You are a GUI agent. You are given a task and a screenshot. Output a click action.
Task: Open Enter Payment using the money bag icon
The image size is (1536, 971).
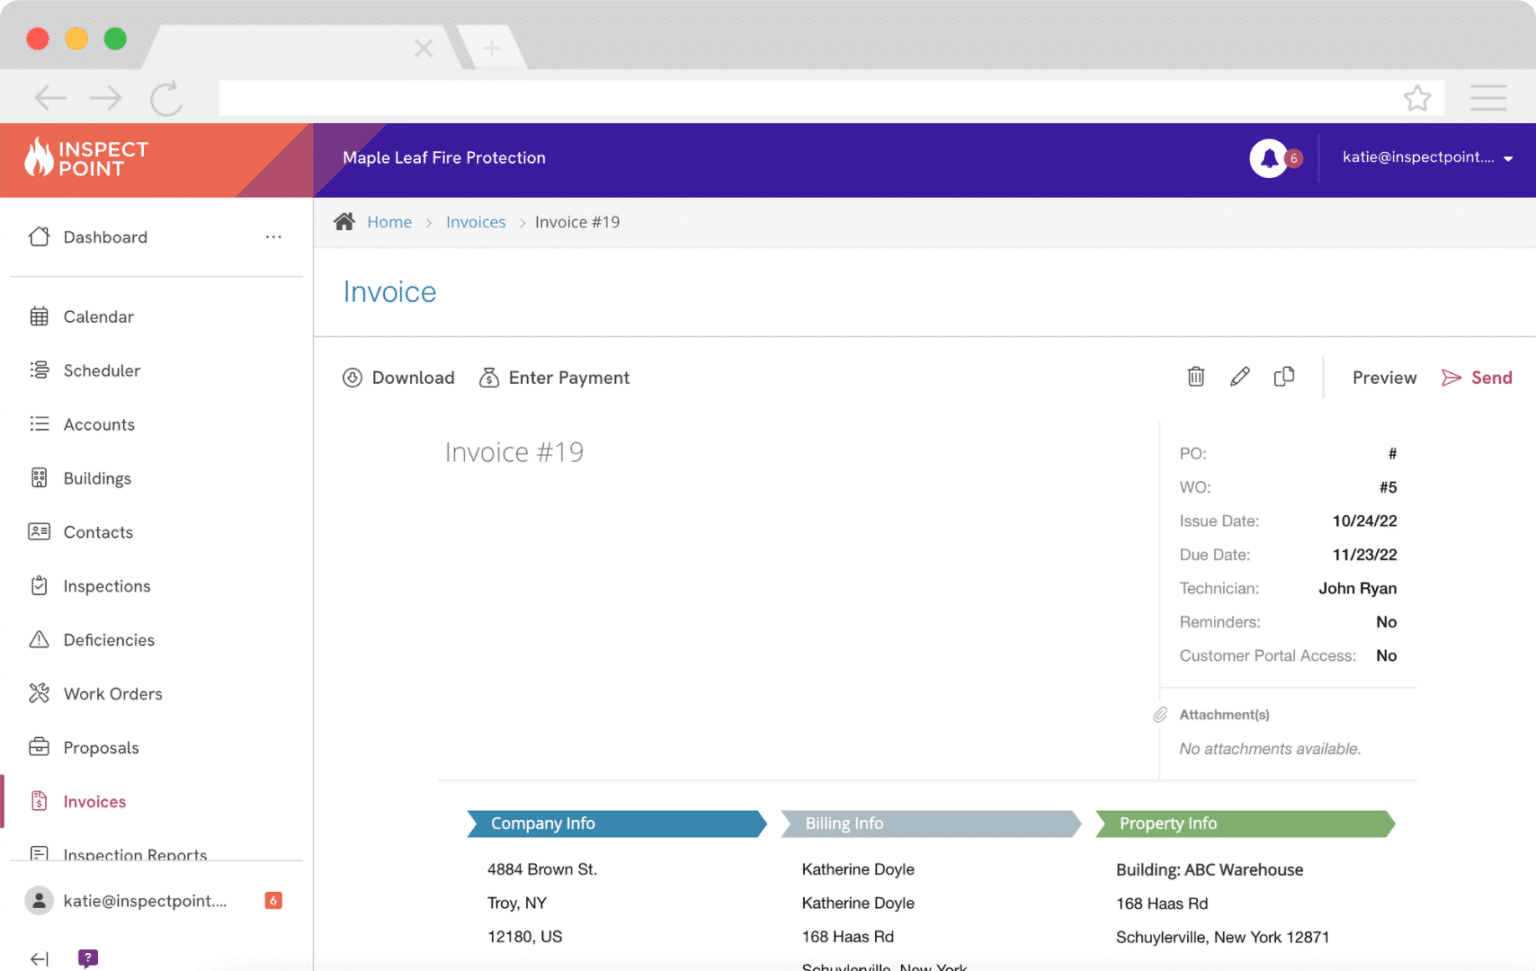[489, 377]
